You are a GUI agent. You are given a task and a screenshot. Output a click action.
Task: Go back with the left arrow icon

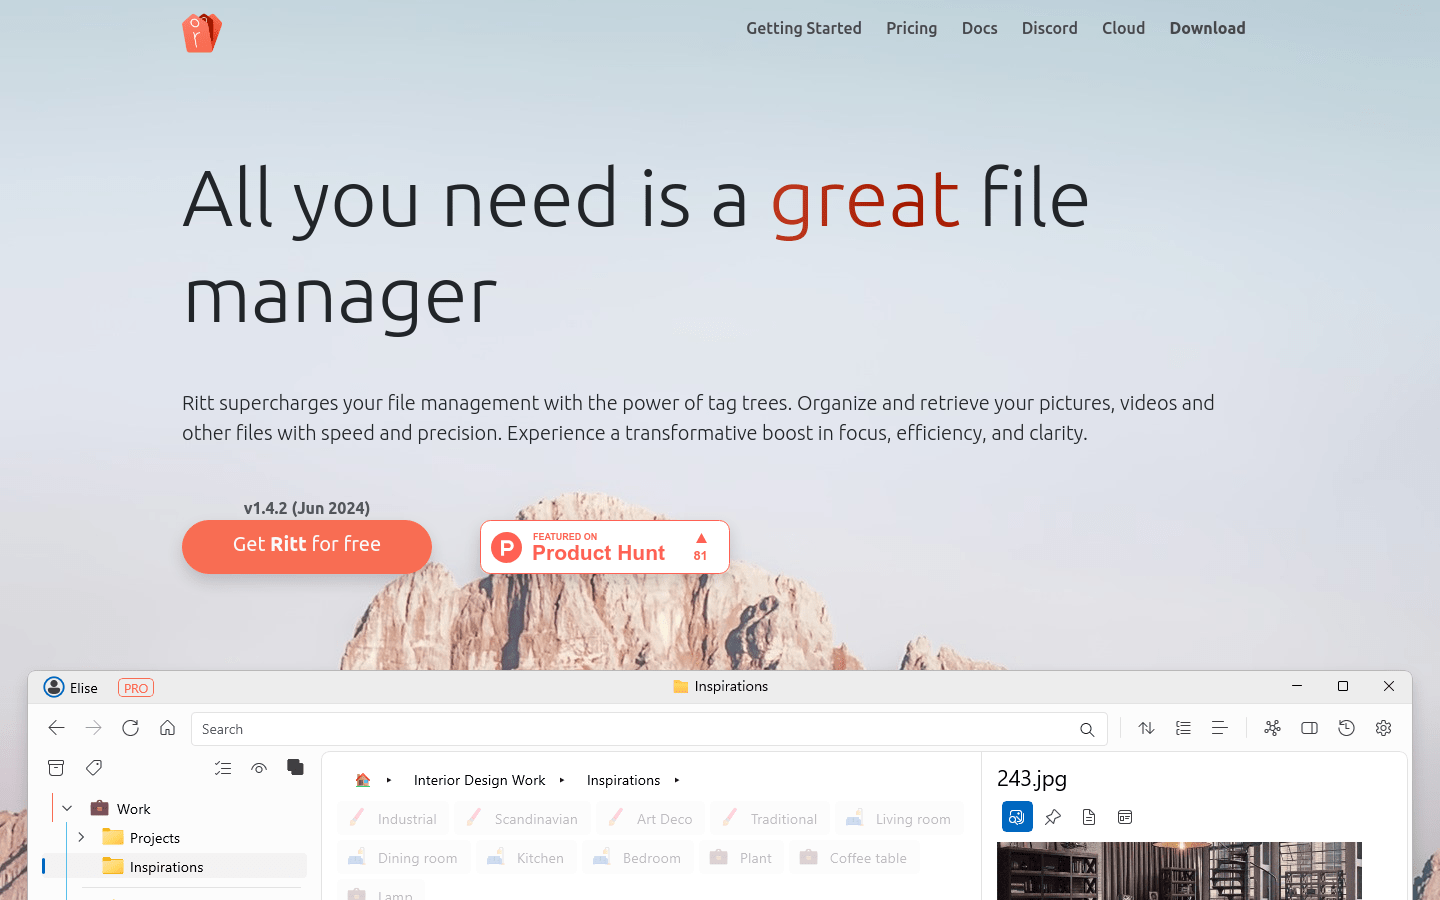tap(57, 728)
